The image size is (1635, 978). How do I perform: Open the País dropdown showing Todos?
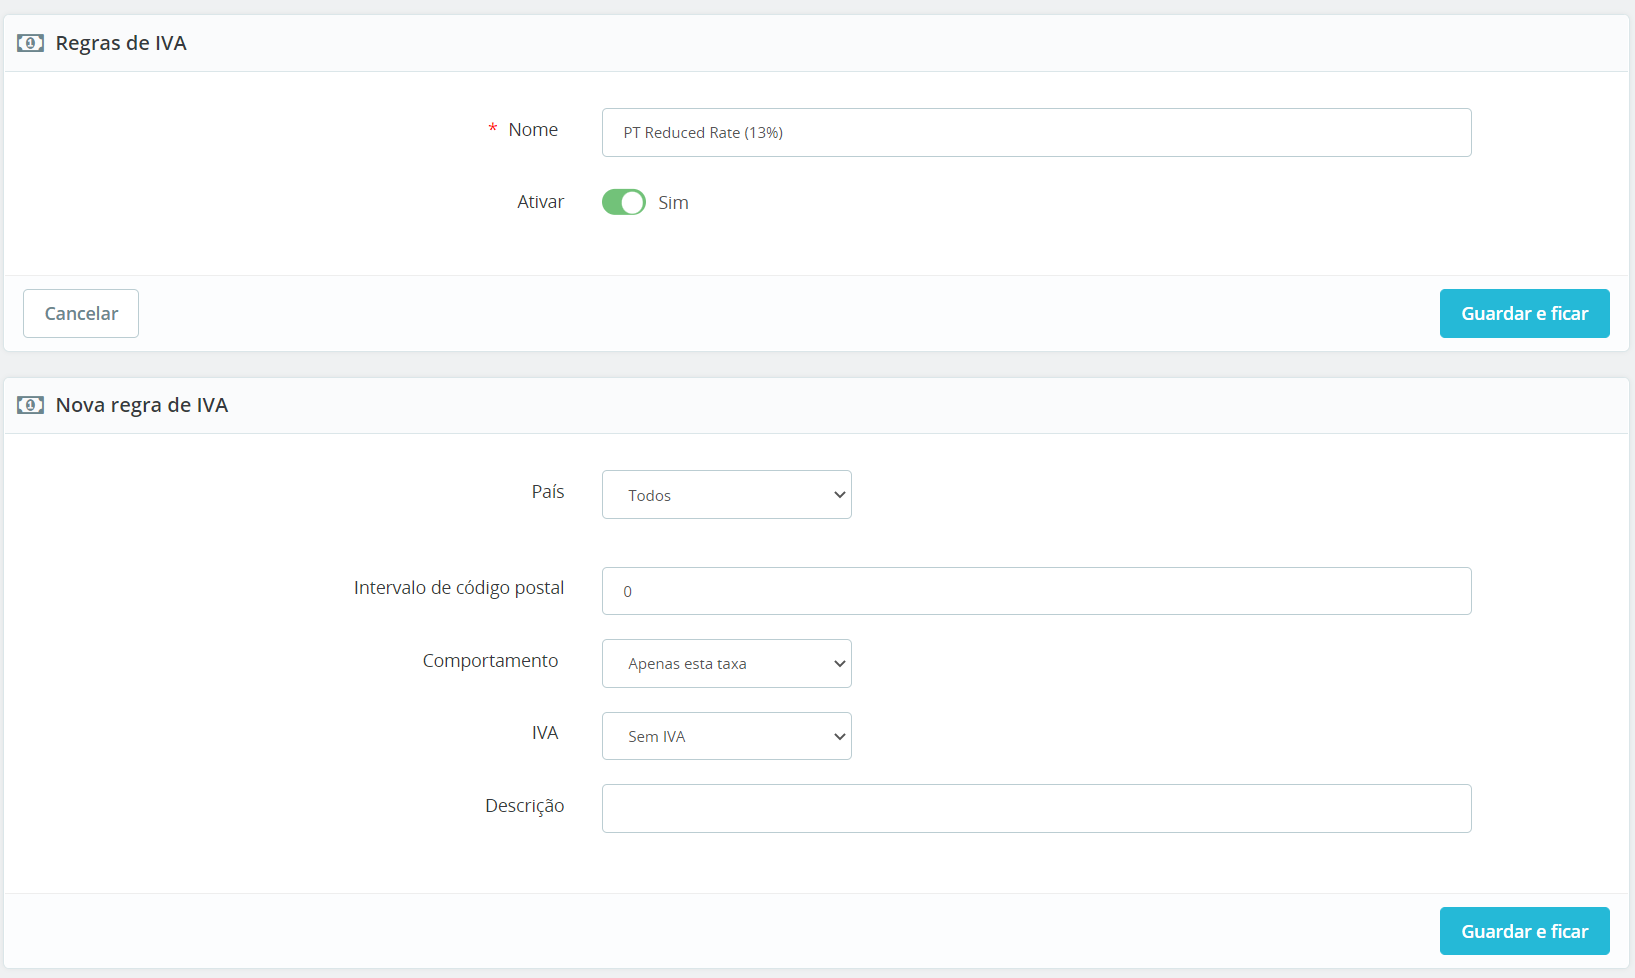point(726,495)
